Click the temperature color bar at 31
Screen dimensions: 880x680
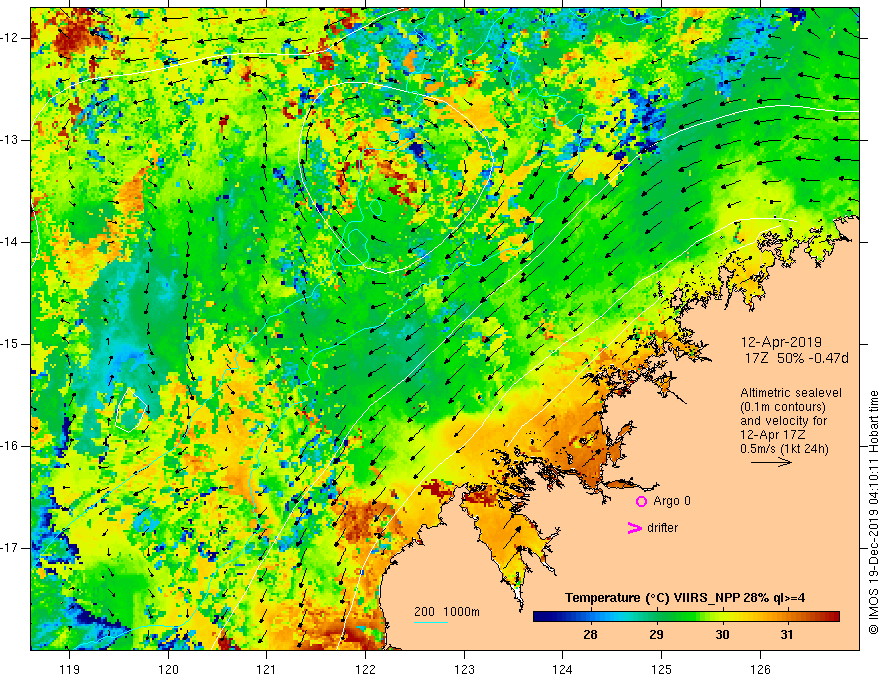click(x=787, y=617)
